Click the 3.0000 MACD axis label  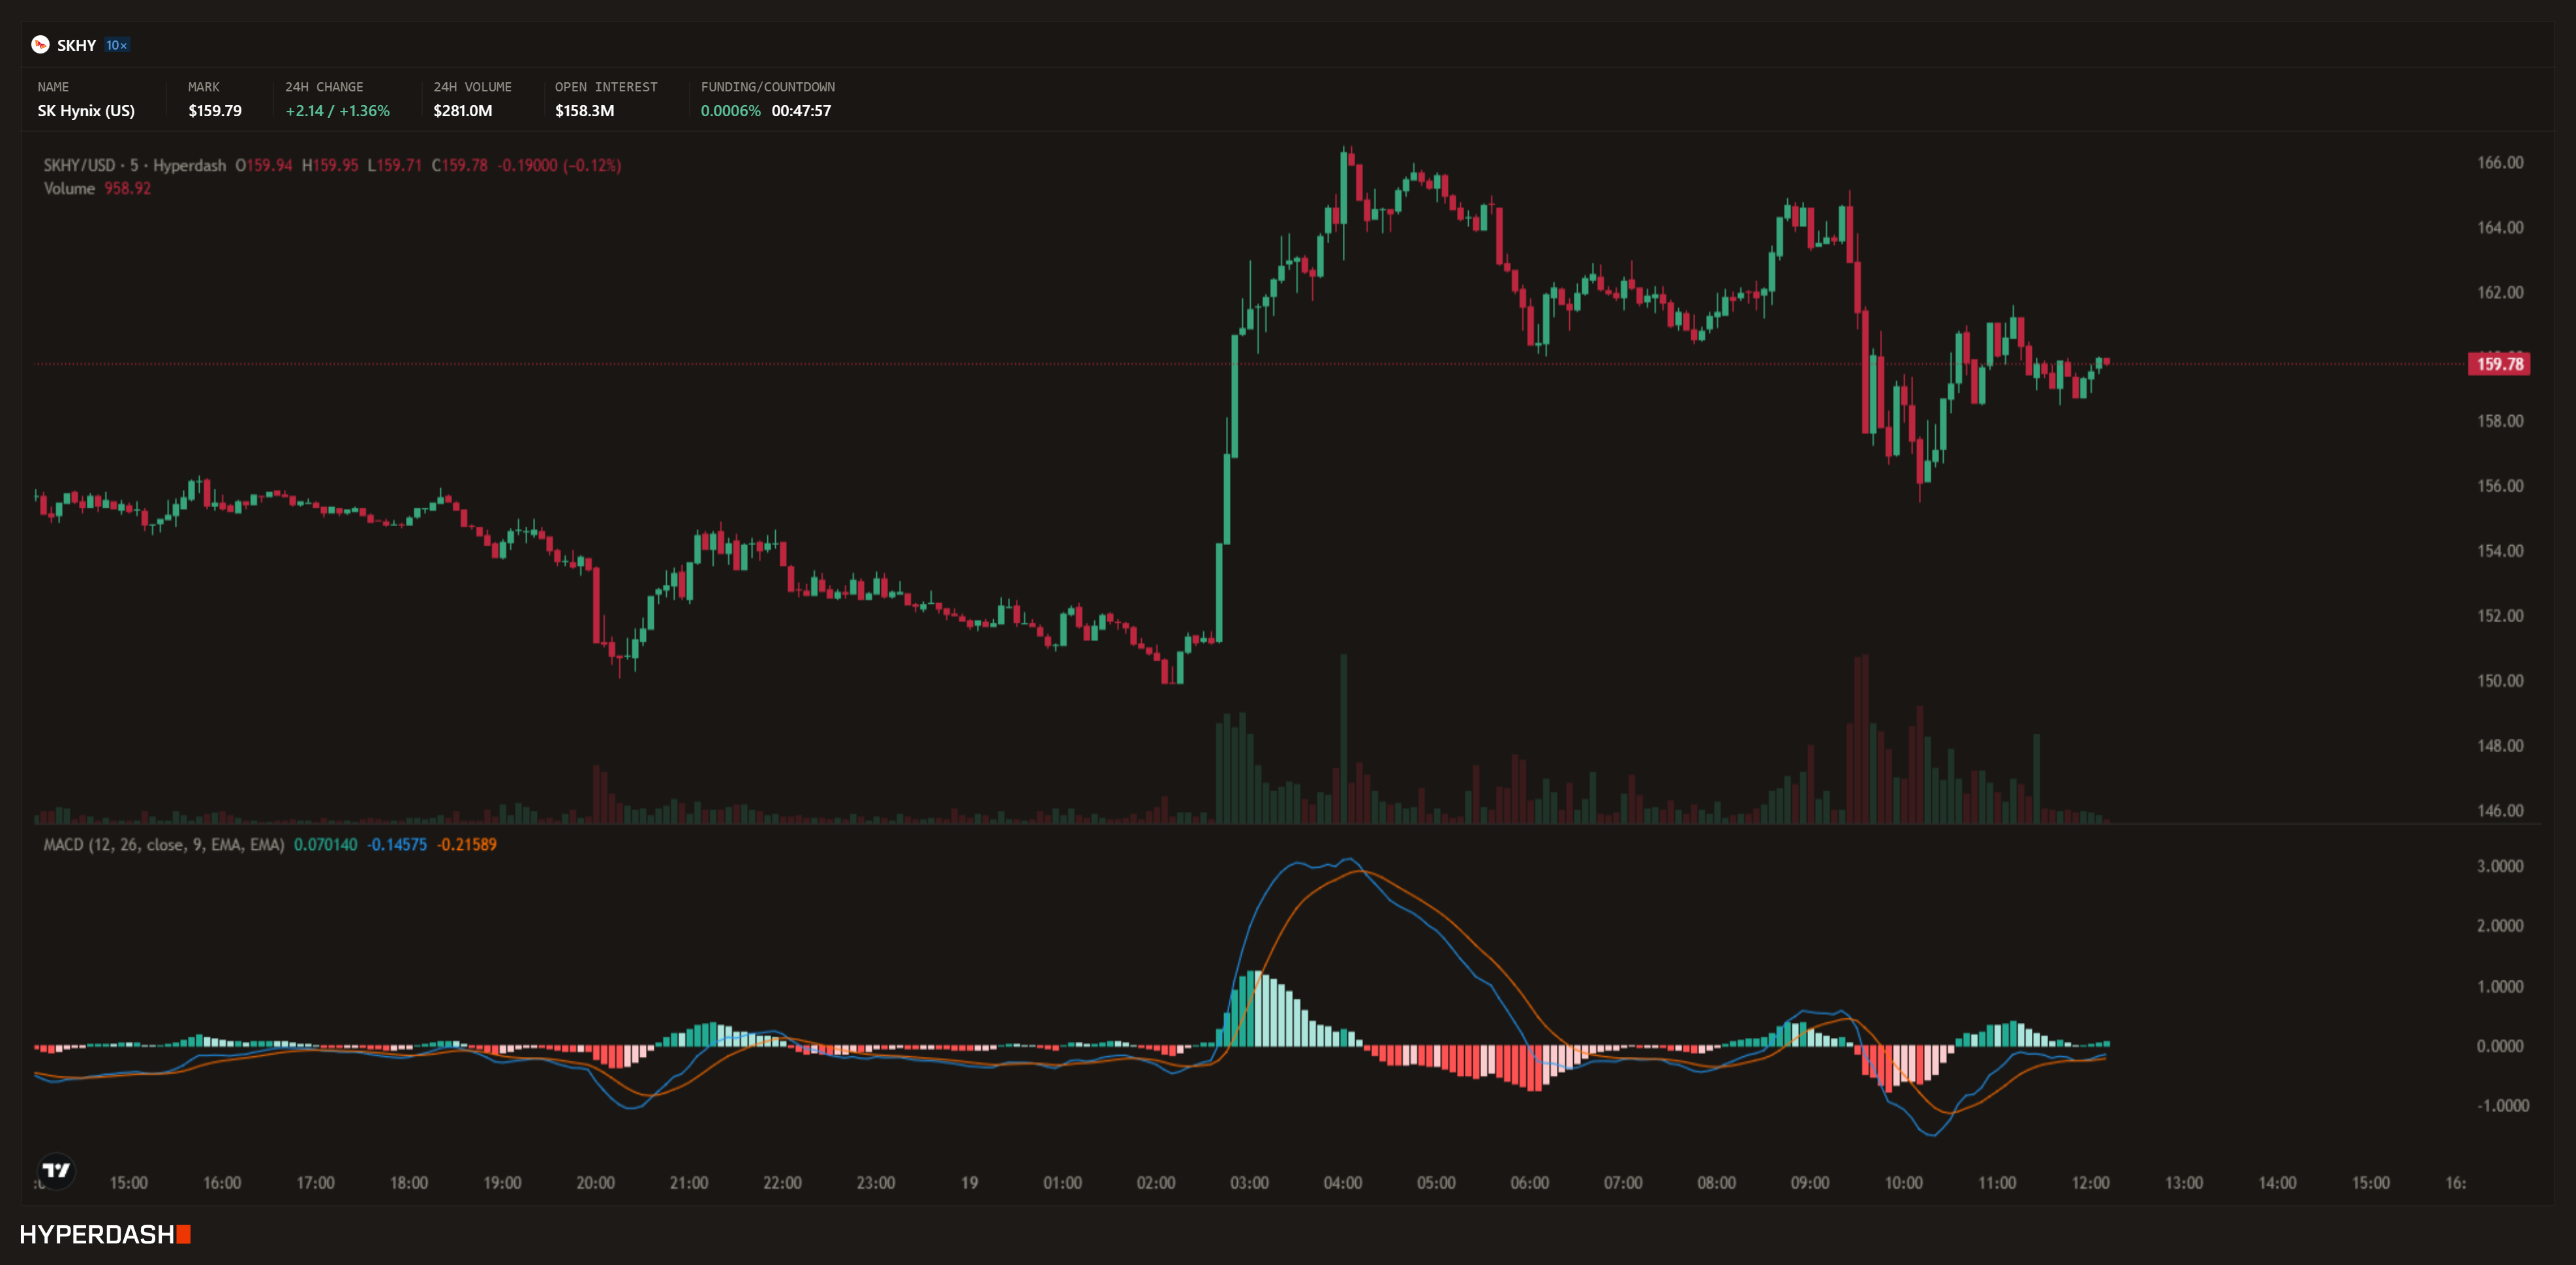(x=2500, y=866)
